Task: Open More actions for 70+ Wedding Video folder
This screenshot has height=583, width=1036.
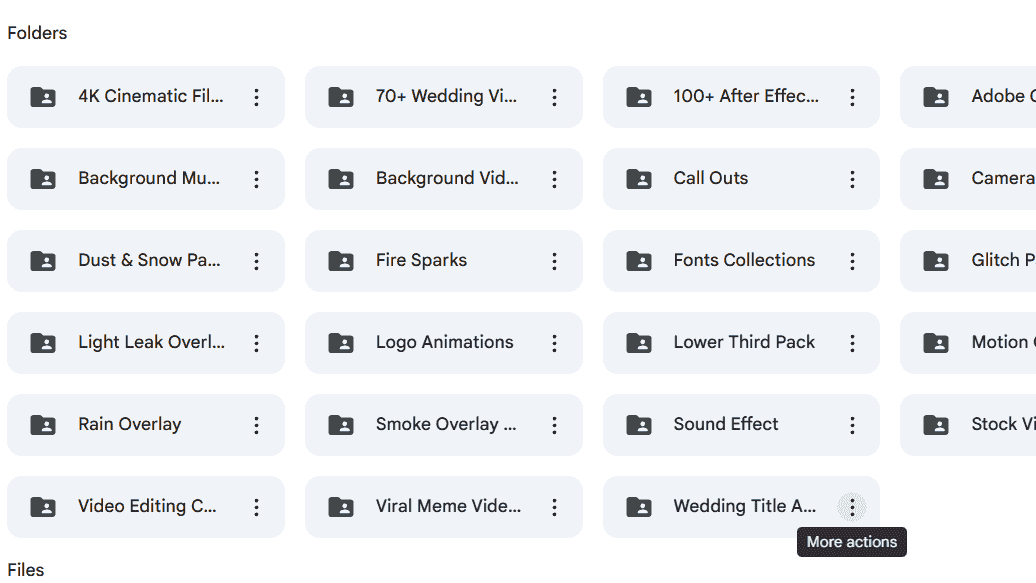Action: click(554, 97)
